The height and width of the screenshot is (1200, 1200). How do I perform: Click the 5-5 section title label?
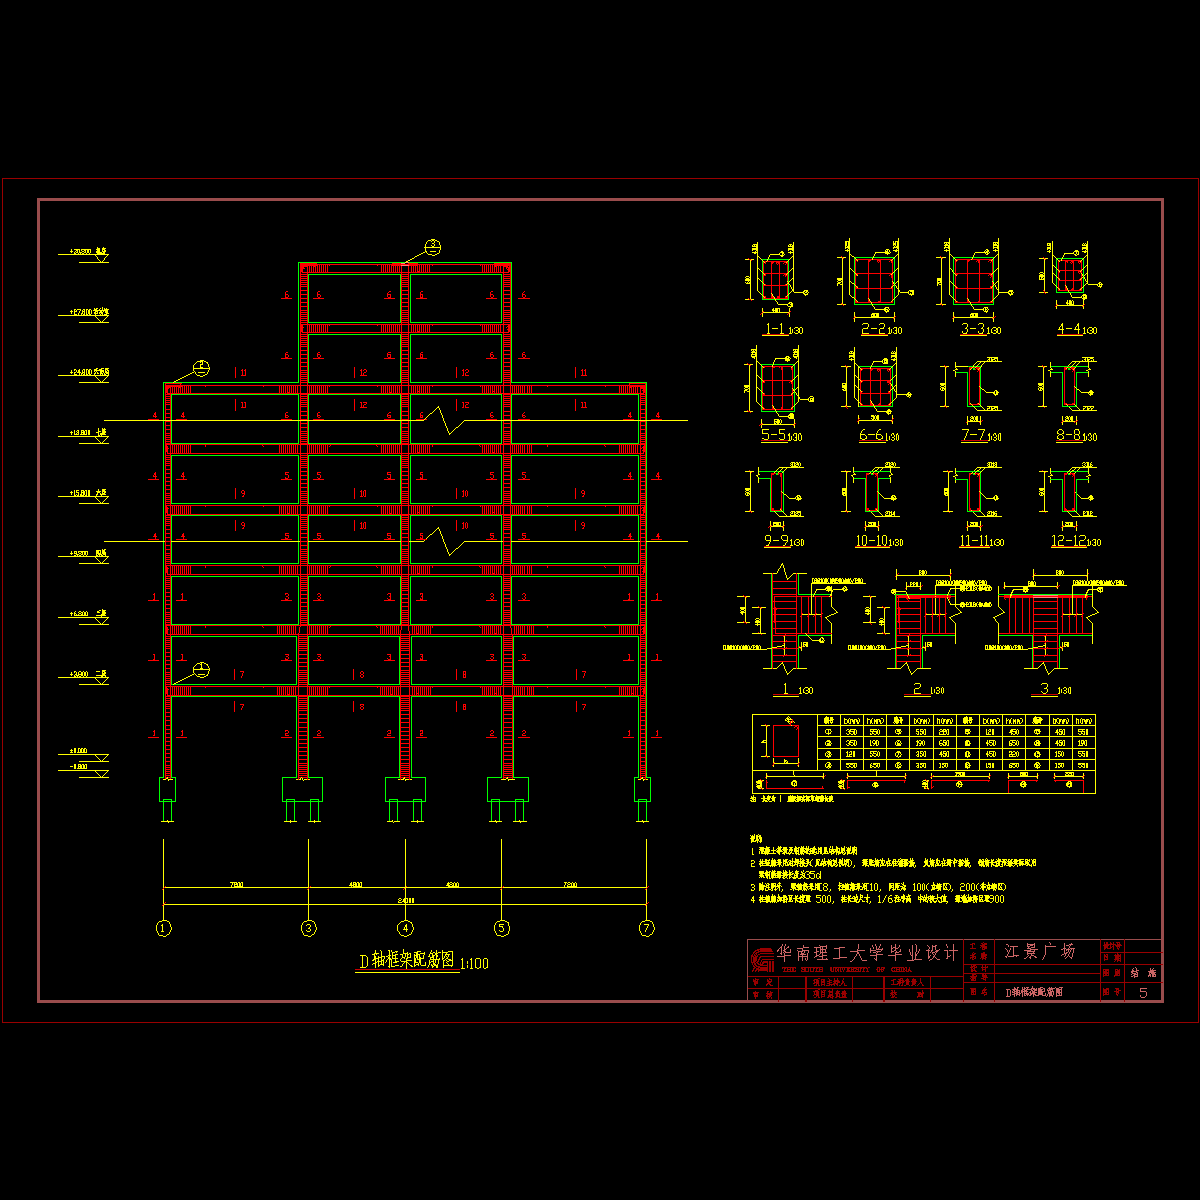click(773, 436)
